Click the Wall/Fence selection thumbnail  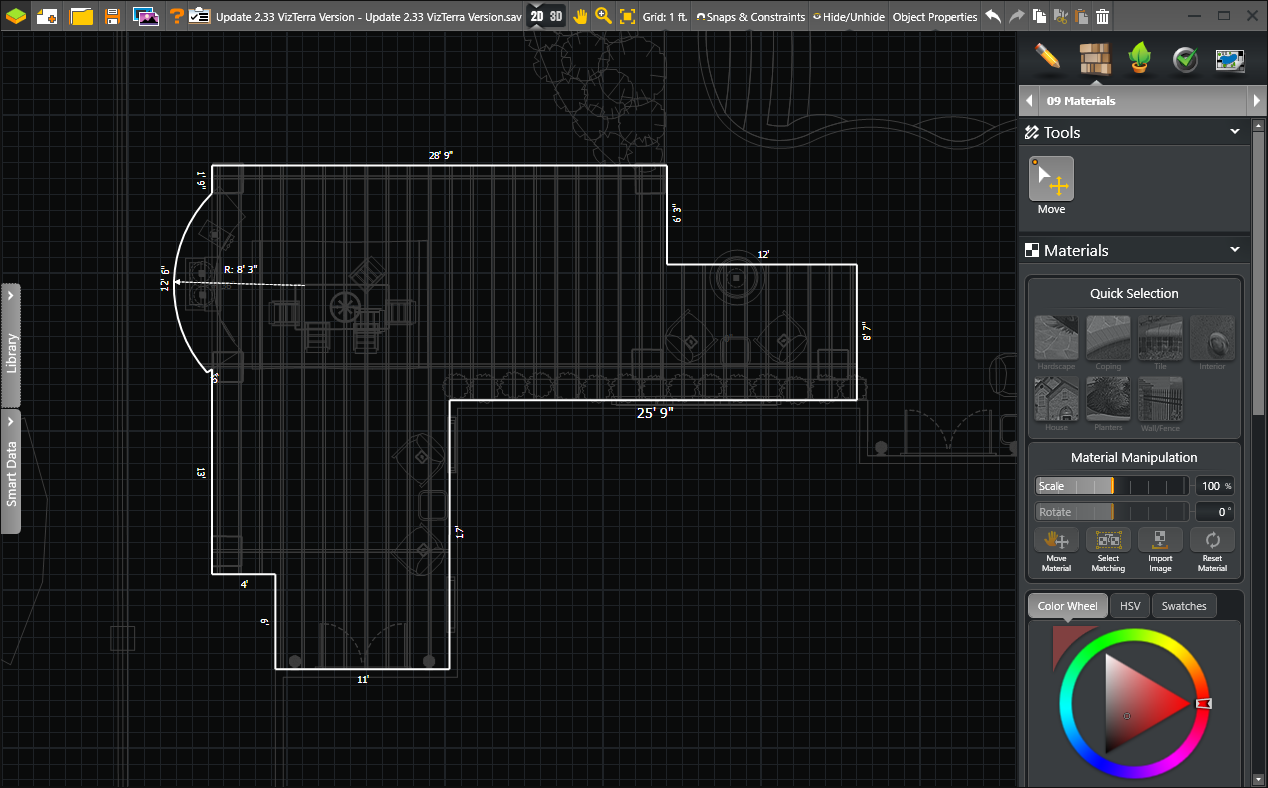point(1160,398)
